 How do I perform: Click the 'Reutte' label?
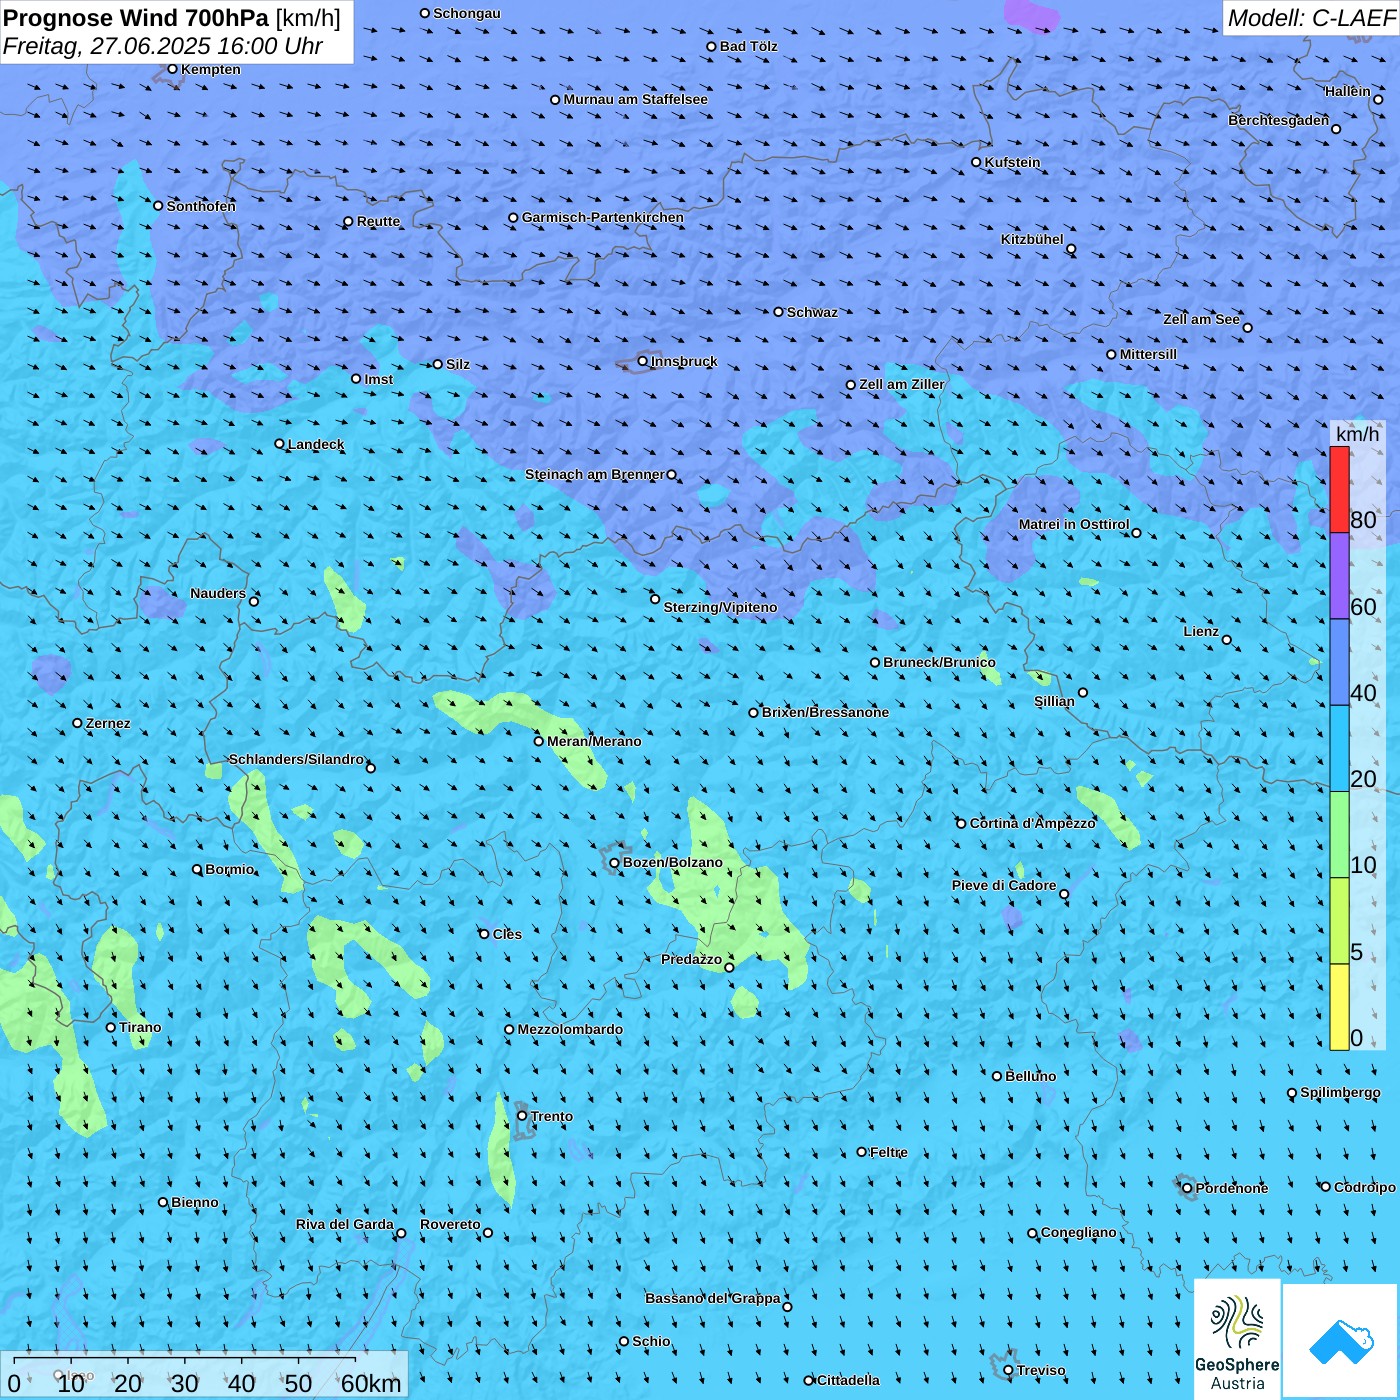[x=378, y=221]
